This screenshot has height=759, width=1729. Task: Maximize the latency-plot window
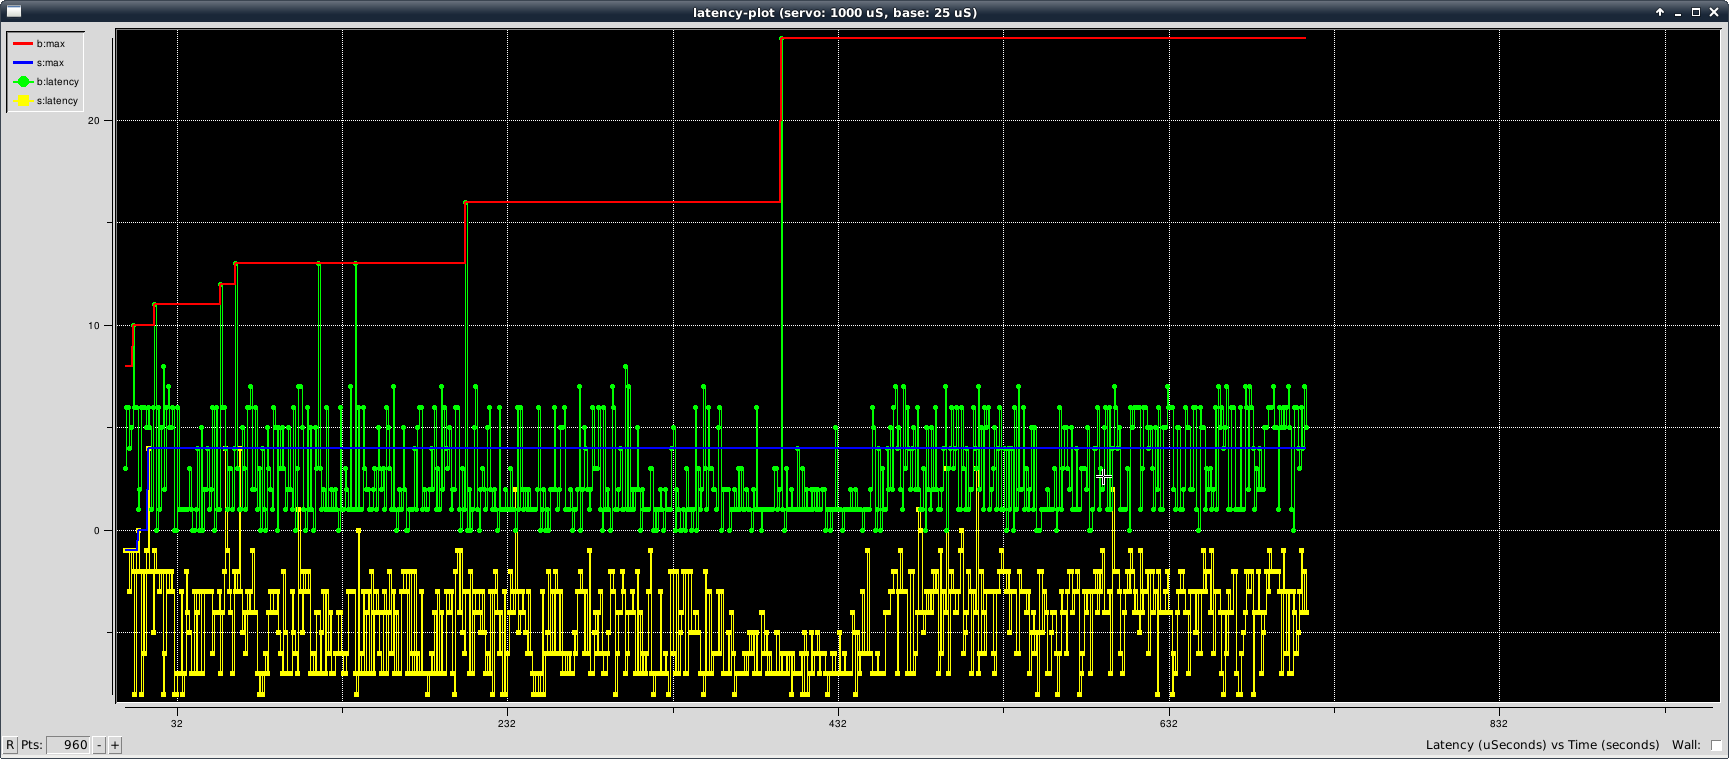(x=1696, y=12)
